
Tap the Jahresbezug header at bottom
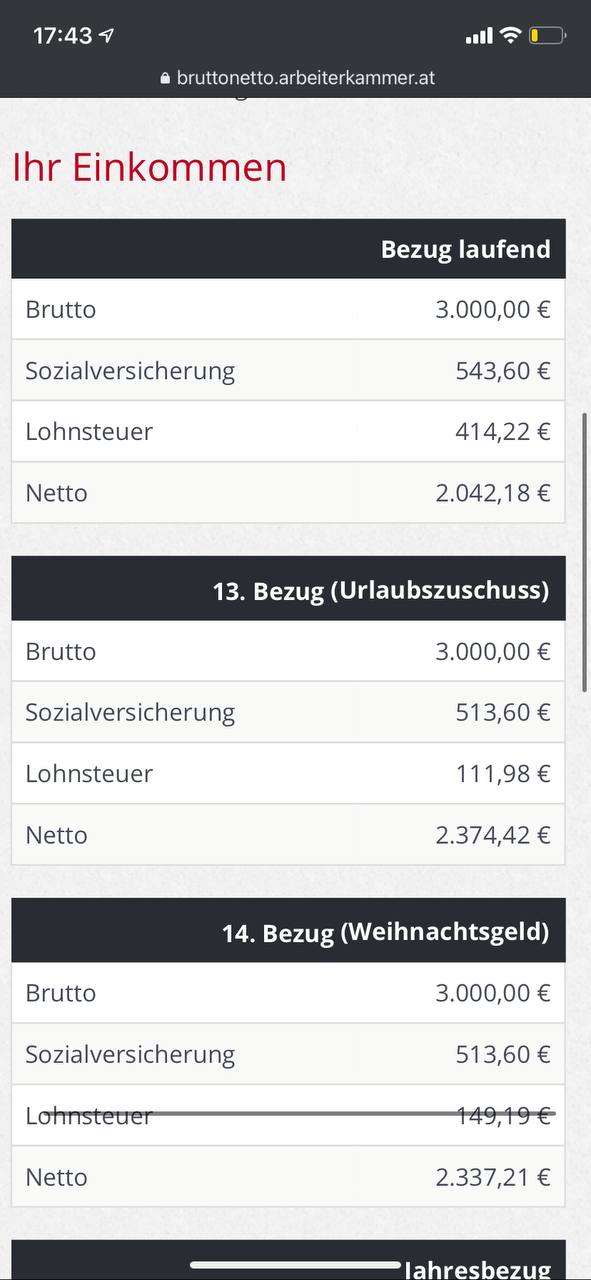point(289,1261)
